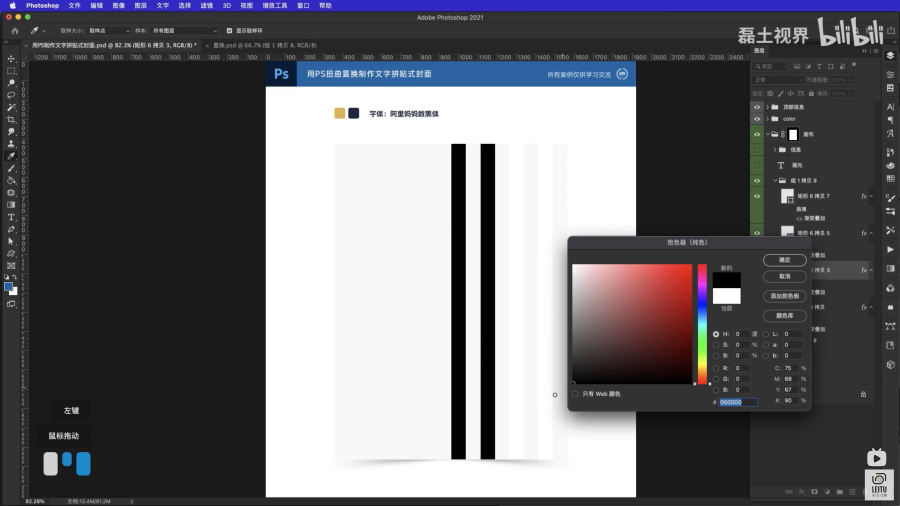Image resolution: width=900 pixels, height=506 pixels.
Task: Open the layer blend mode dropdown
Action: (778, 80)
